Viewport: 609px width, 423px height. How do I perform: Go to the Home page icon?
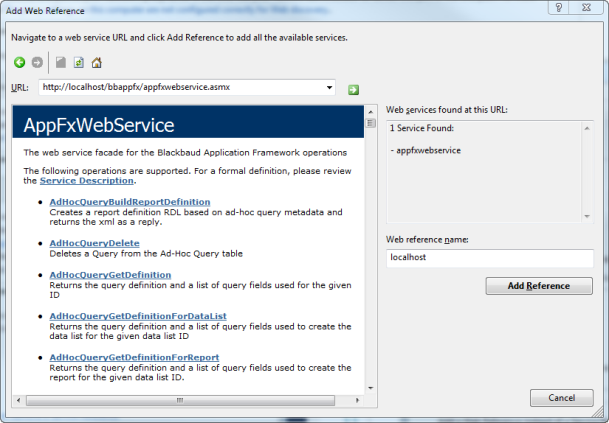coord(96,63)
